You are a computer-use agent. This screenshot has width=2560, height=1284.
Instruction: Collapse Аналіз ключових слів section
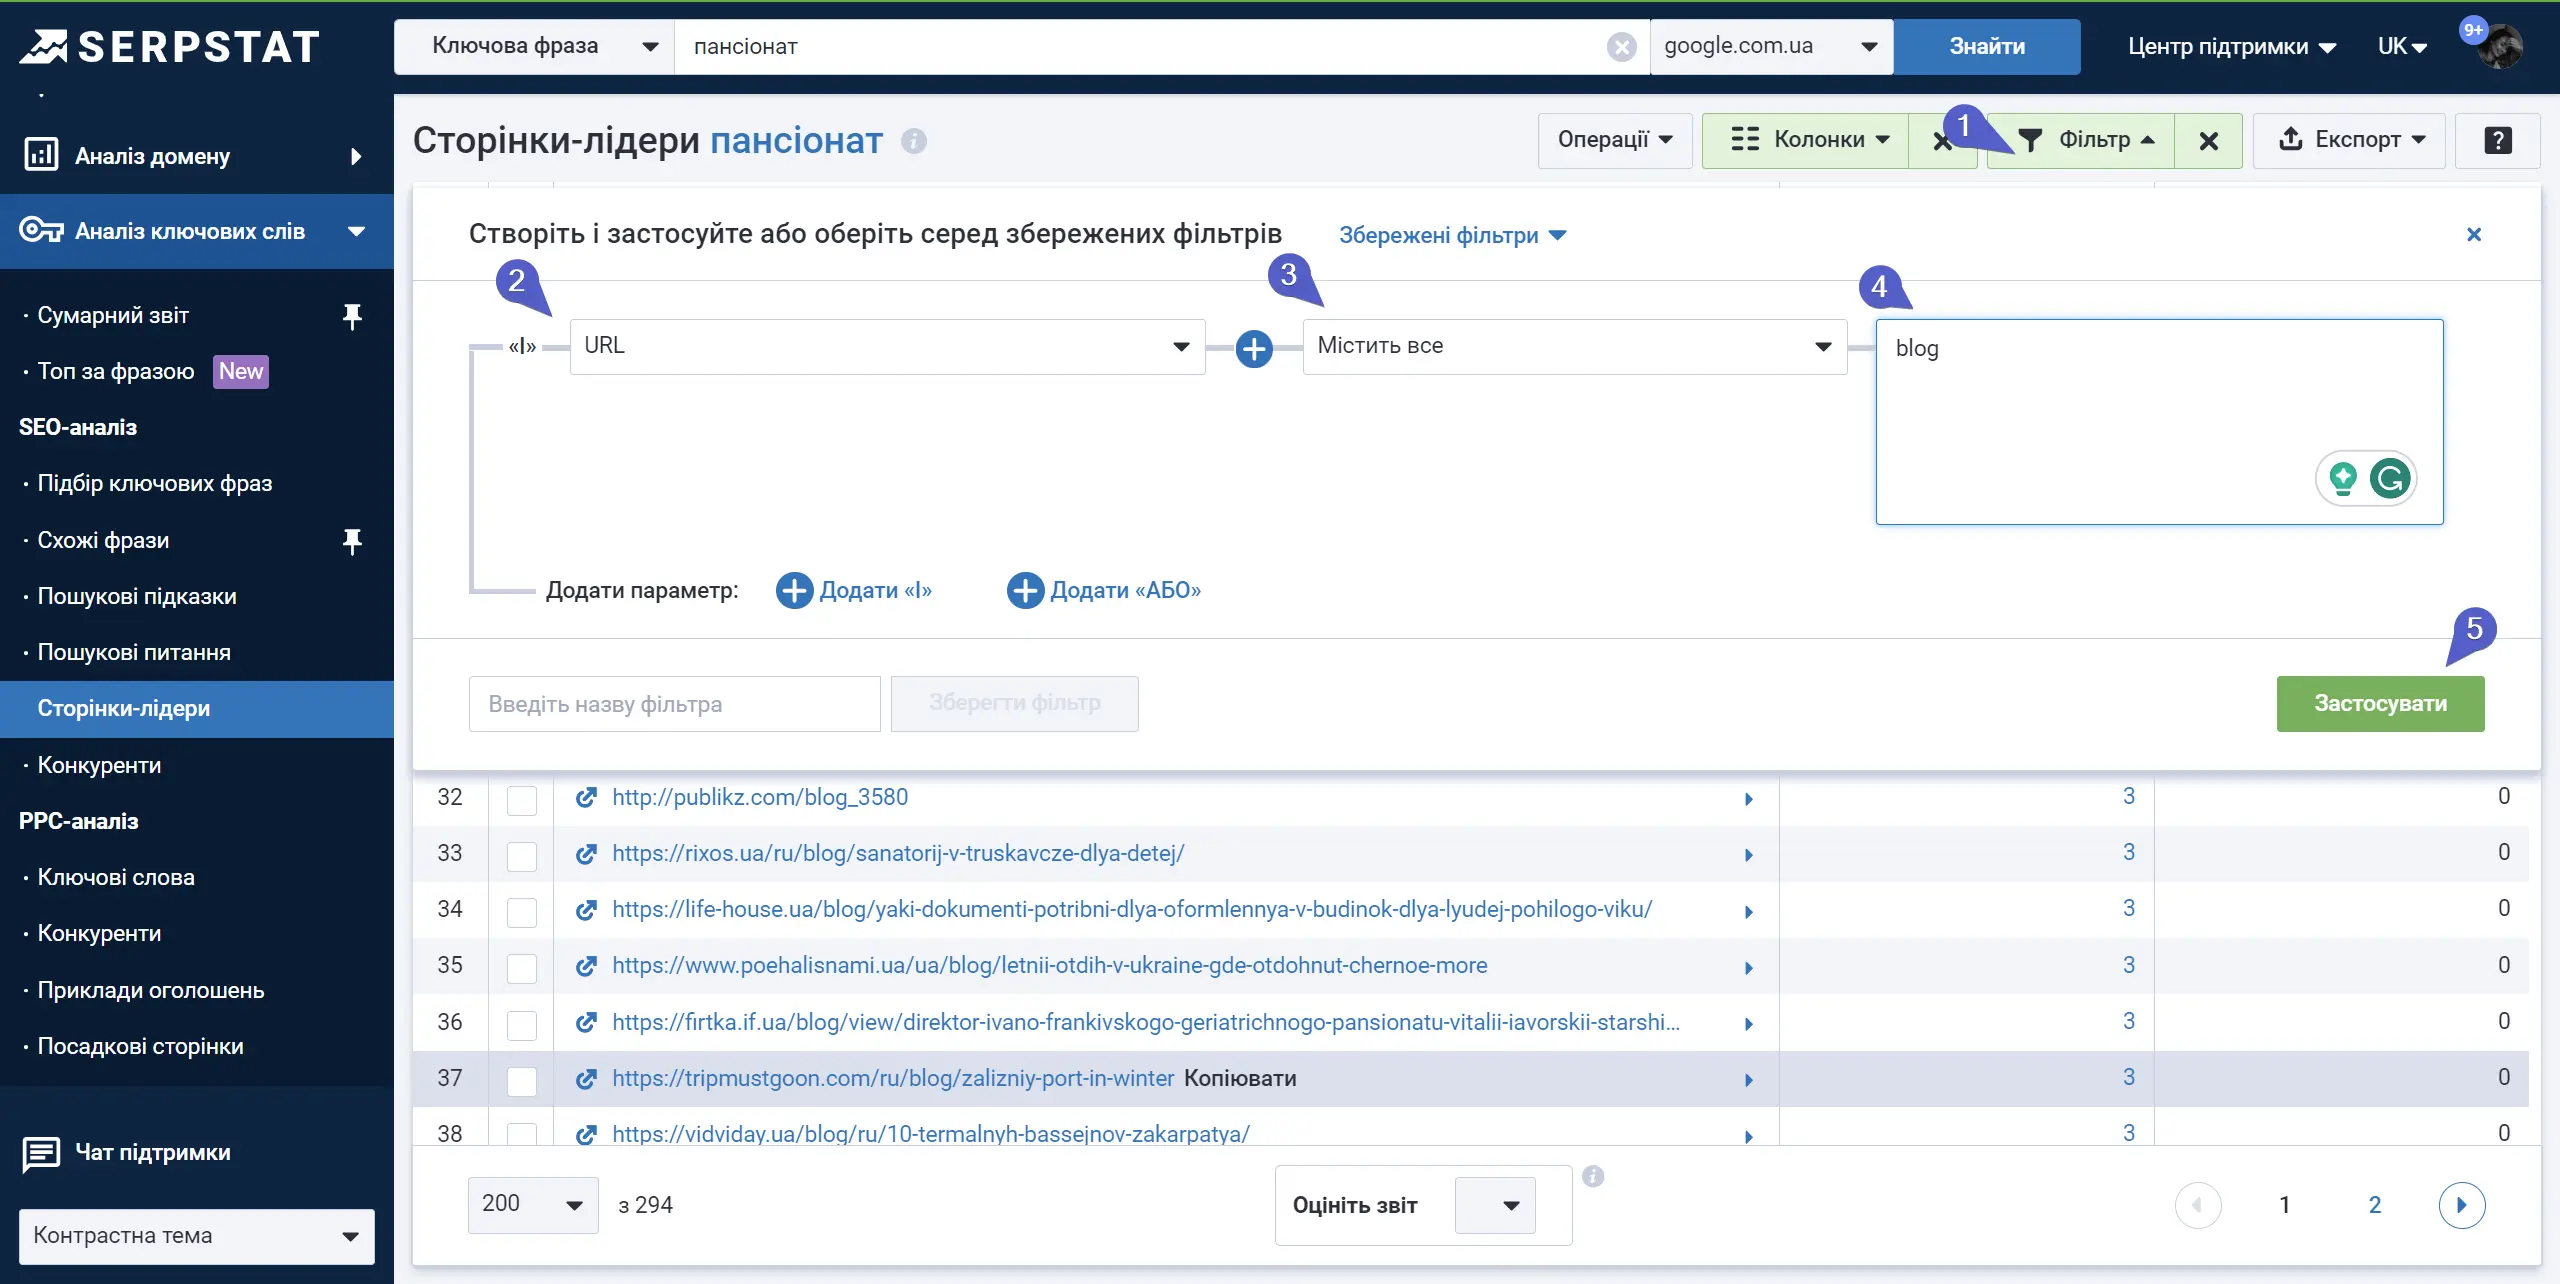[x=197, y=231]
